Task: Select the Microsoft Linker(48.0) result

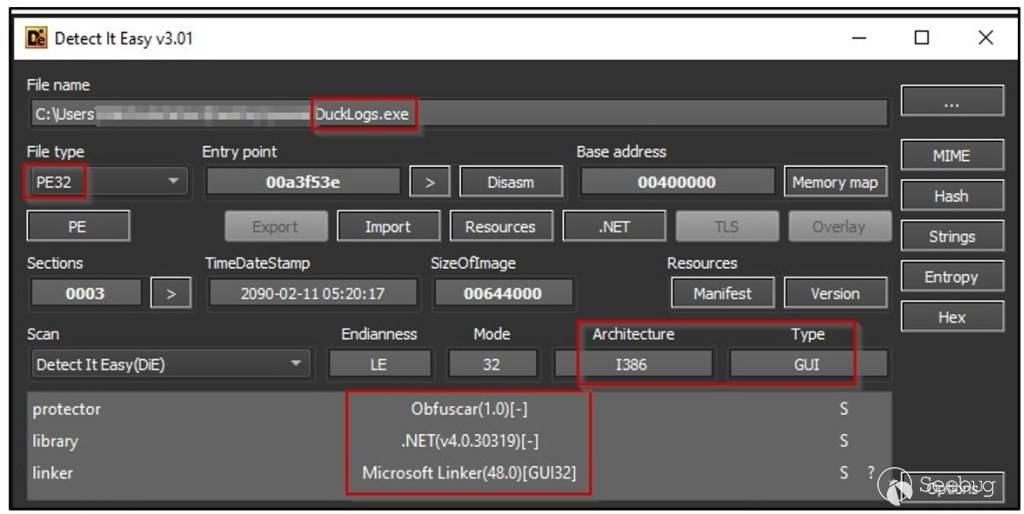Action: (469, 472)
